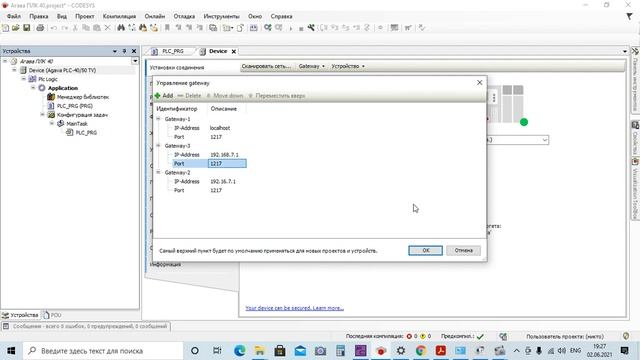Click the Login gear icon in toolbar

[267, 28]
